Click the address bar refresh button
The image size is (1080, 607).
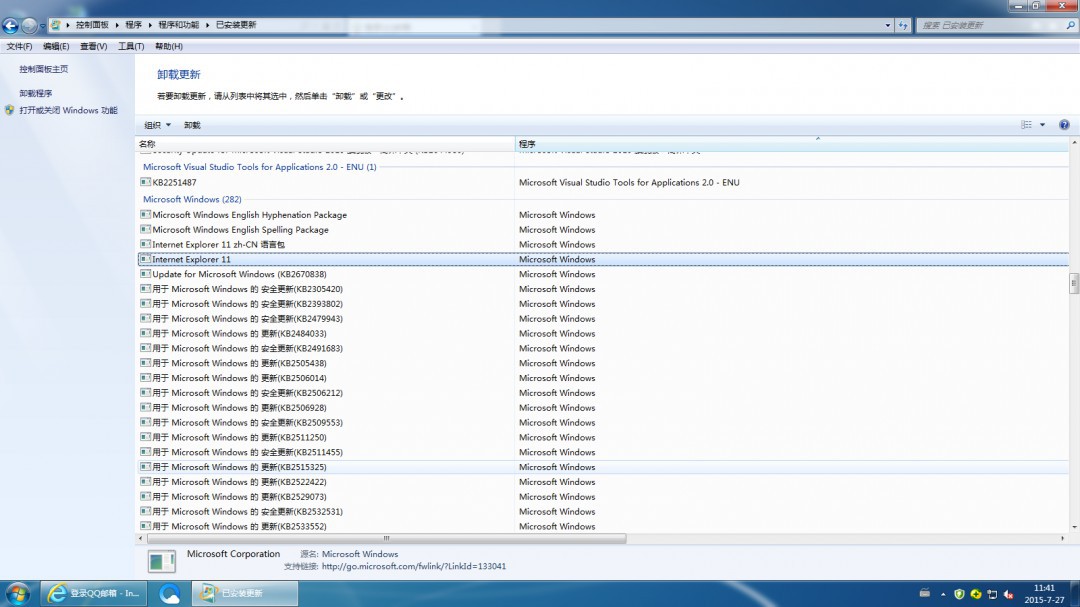click(903, 25)
